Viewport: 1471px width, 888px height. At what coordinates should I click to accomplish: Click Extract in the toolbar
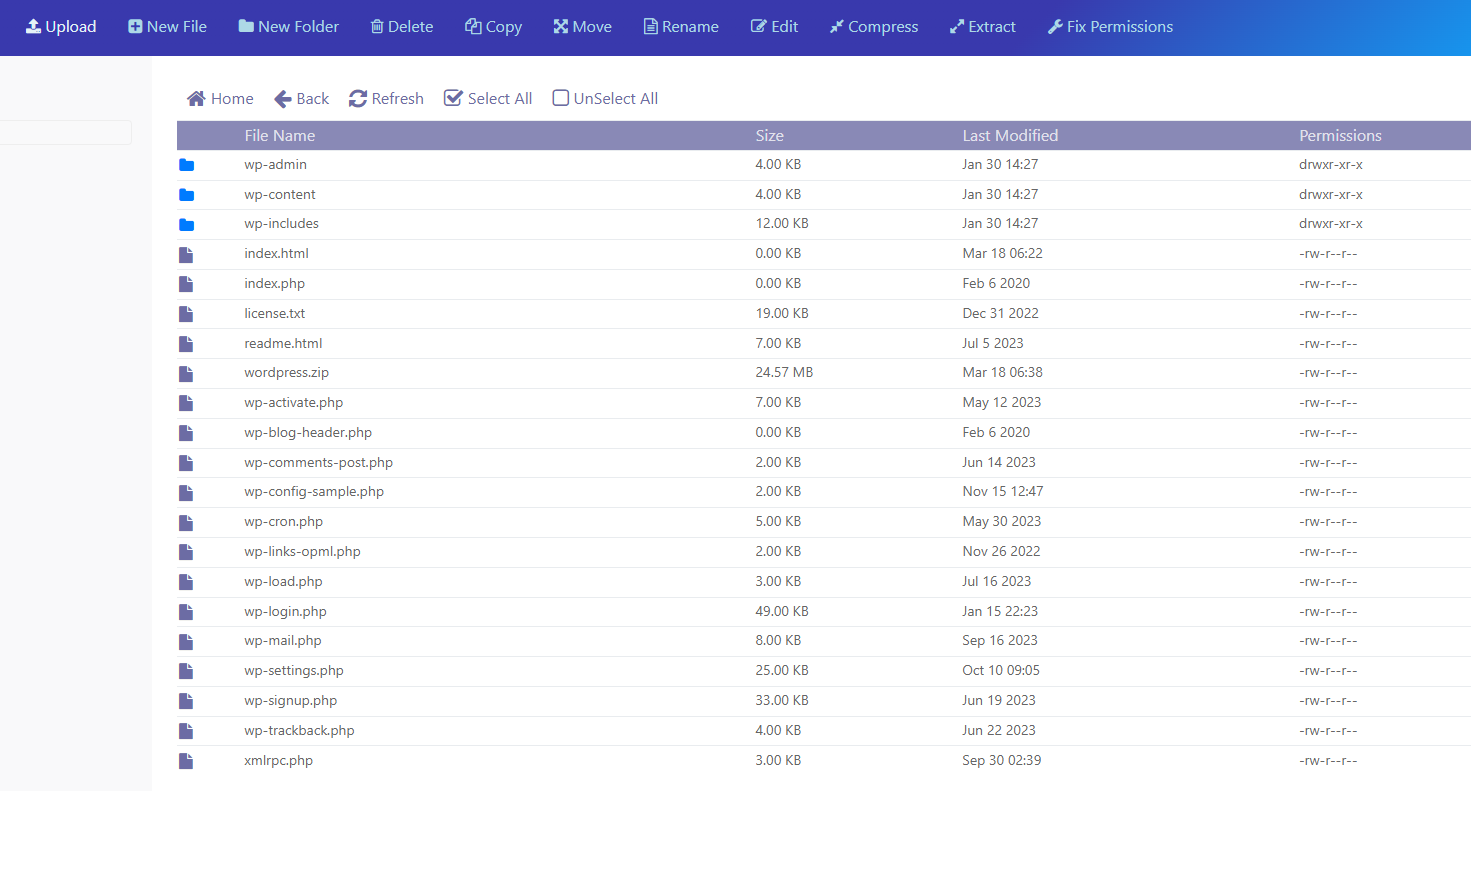pos(982,27)
